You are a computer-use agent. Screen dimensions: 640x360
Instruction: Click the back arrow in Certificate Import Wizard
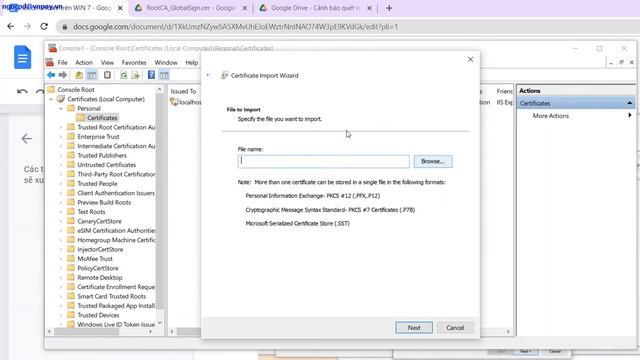(209, 75)
